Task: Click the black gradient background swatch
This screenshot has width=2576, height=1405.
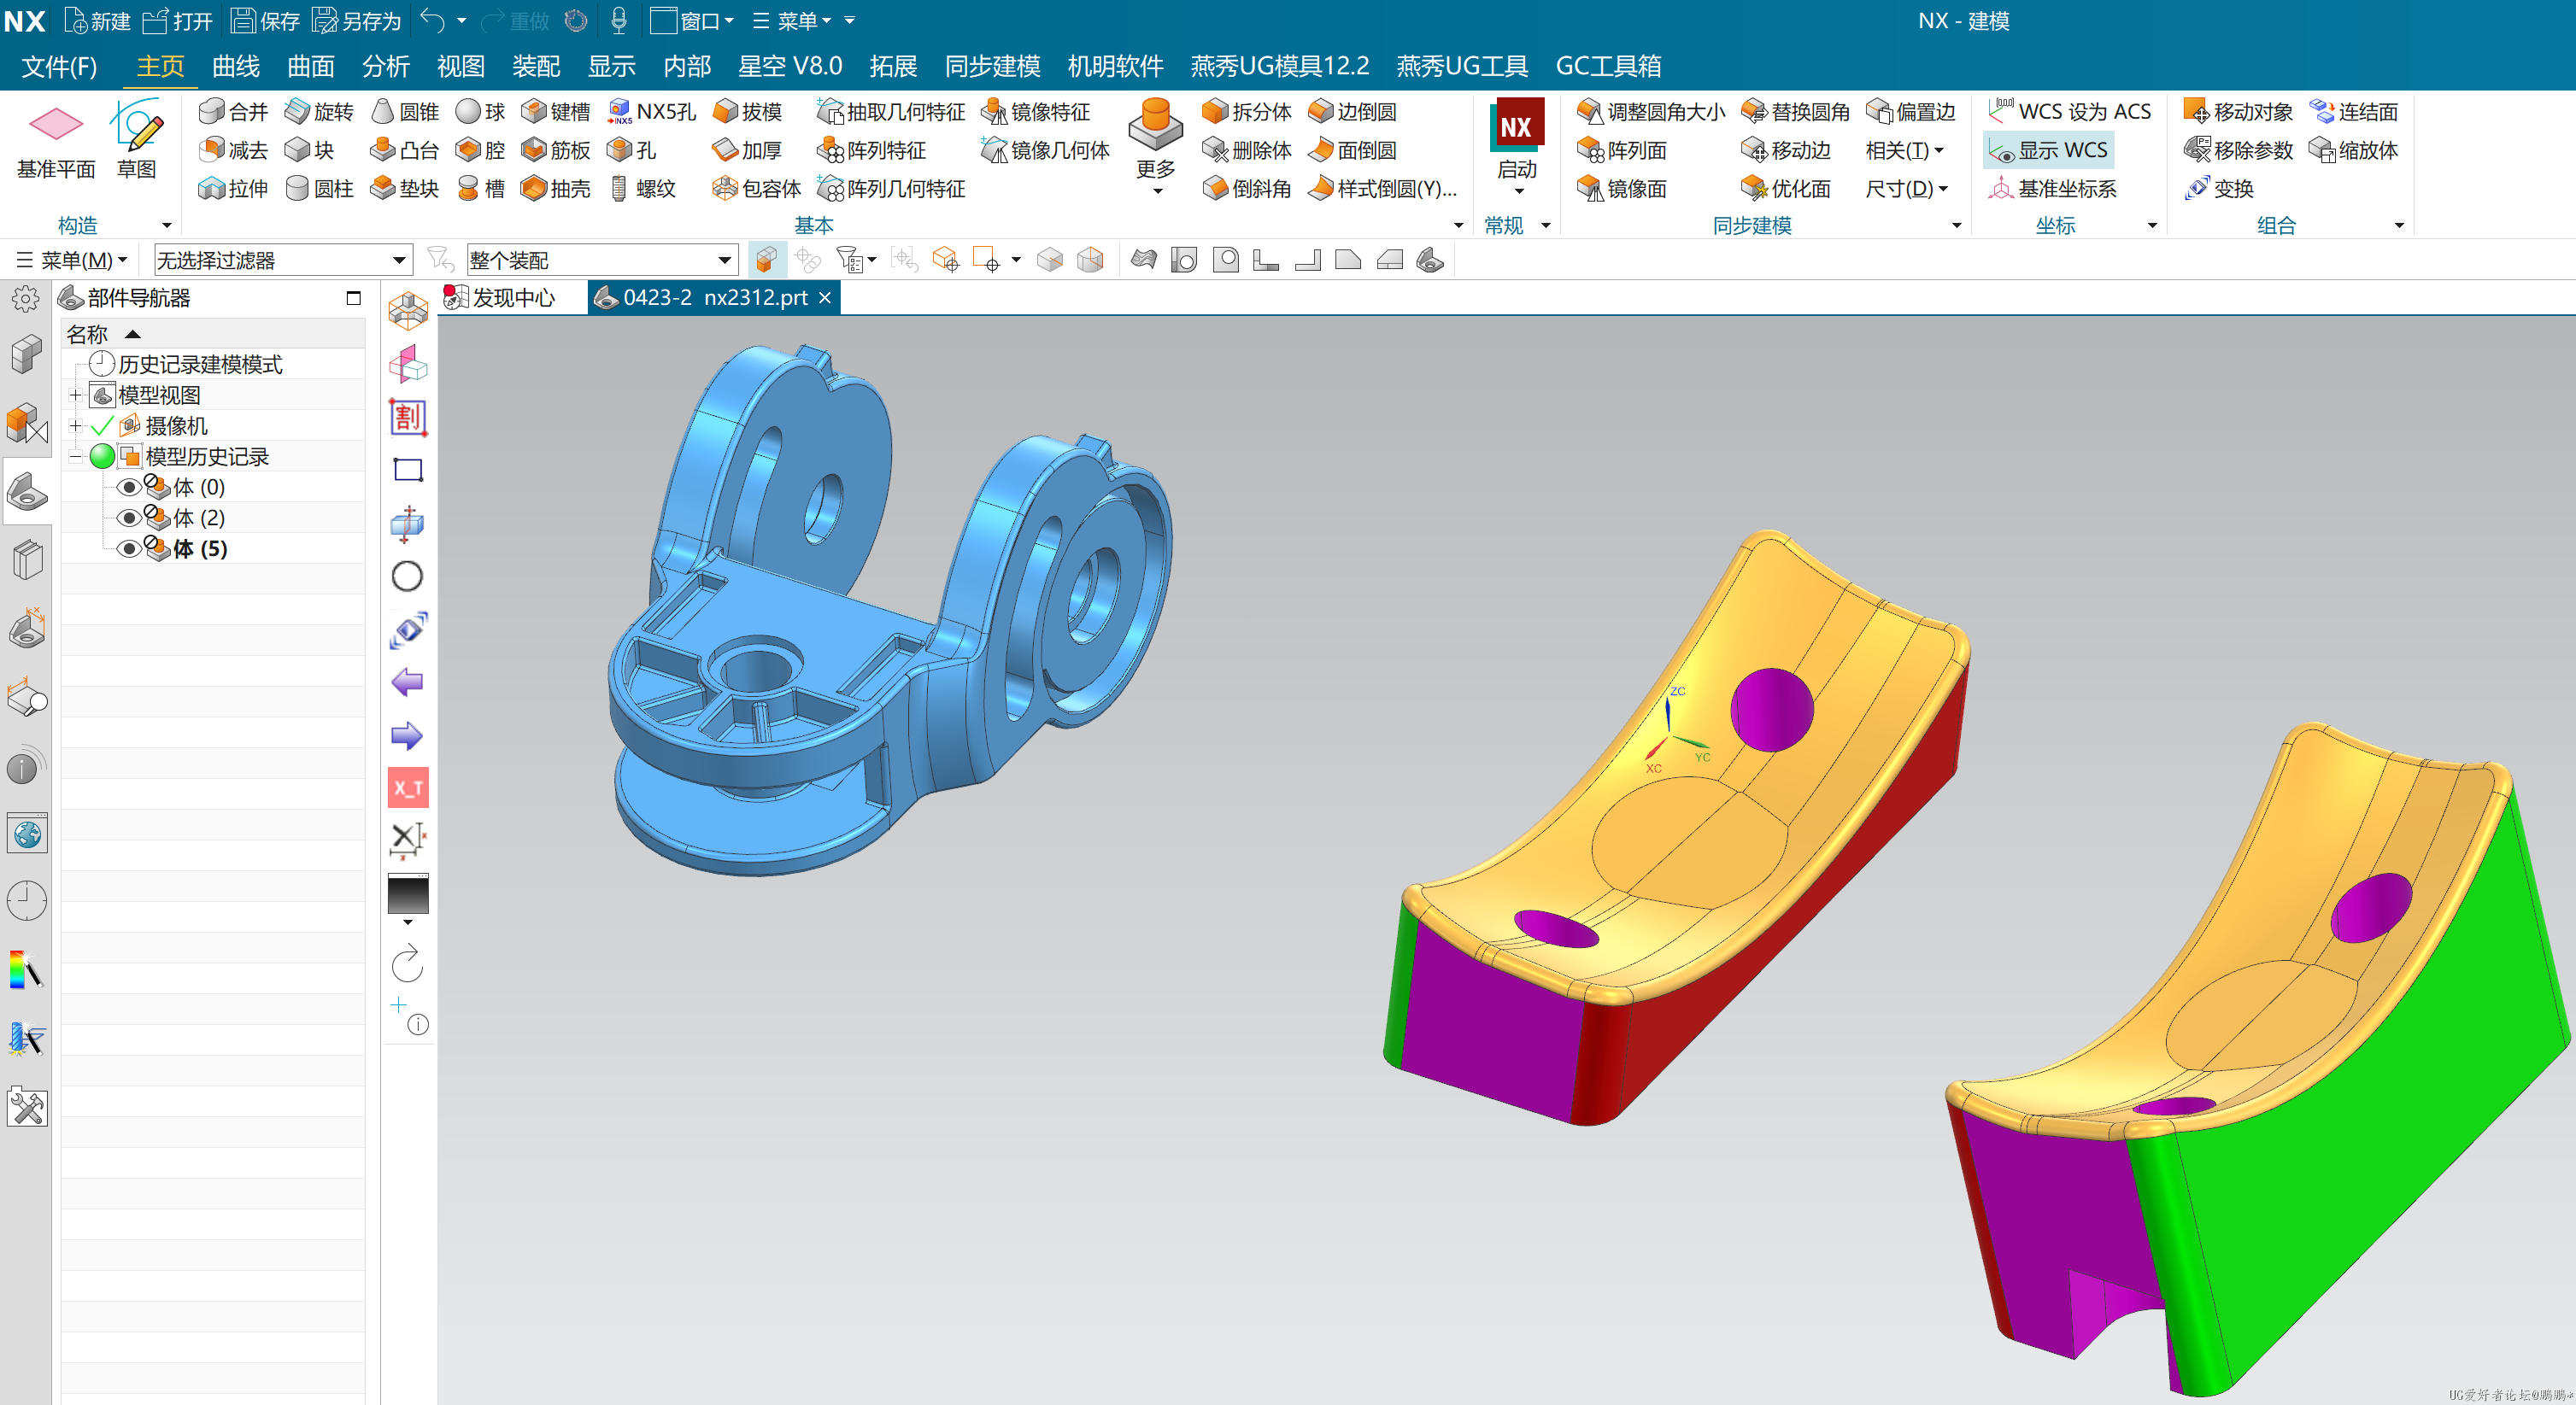Action: point(407,893)
